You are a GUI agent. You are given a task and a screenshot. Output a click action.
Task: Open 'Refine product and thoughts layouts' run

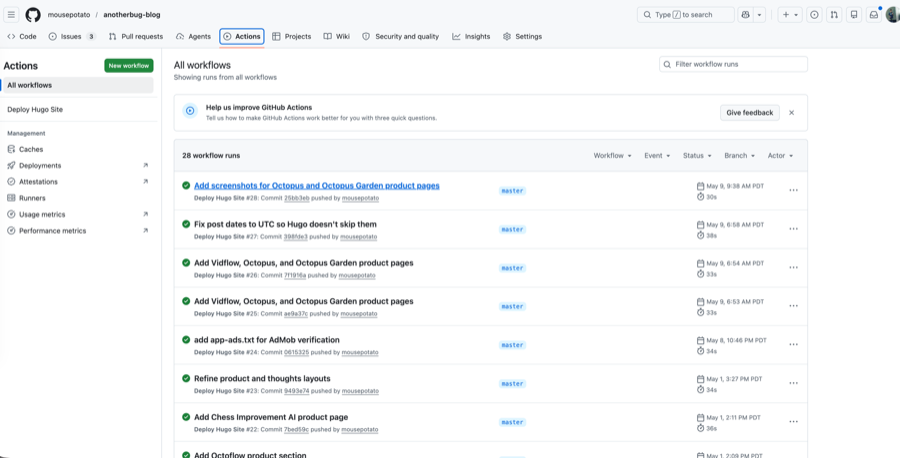click(262, 378)
